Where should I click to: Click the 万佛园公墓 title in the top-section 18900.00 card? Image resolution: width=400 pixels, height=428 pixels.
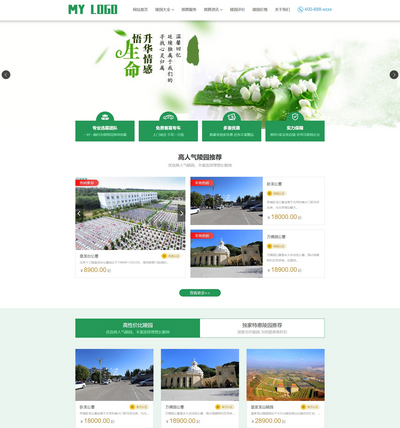point(276,237)
